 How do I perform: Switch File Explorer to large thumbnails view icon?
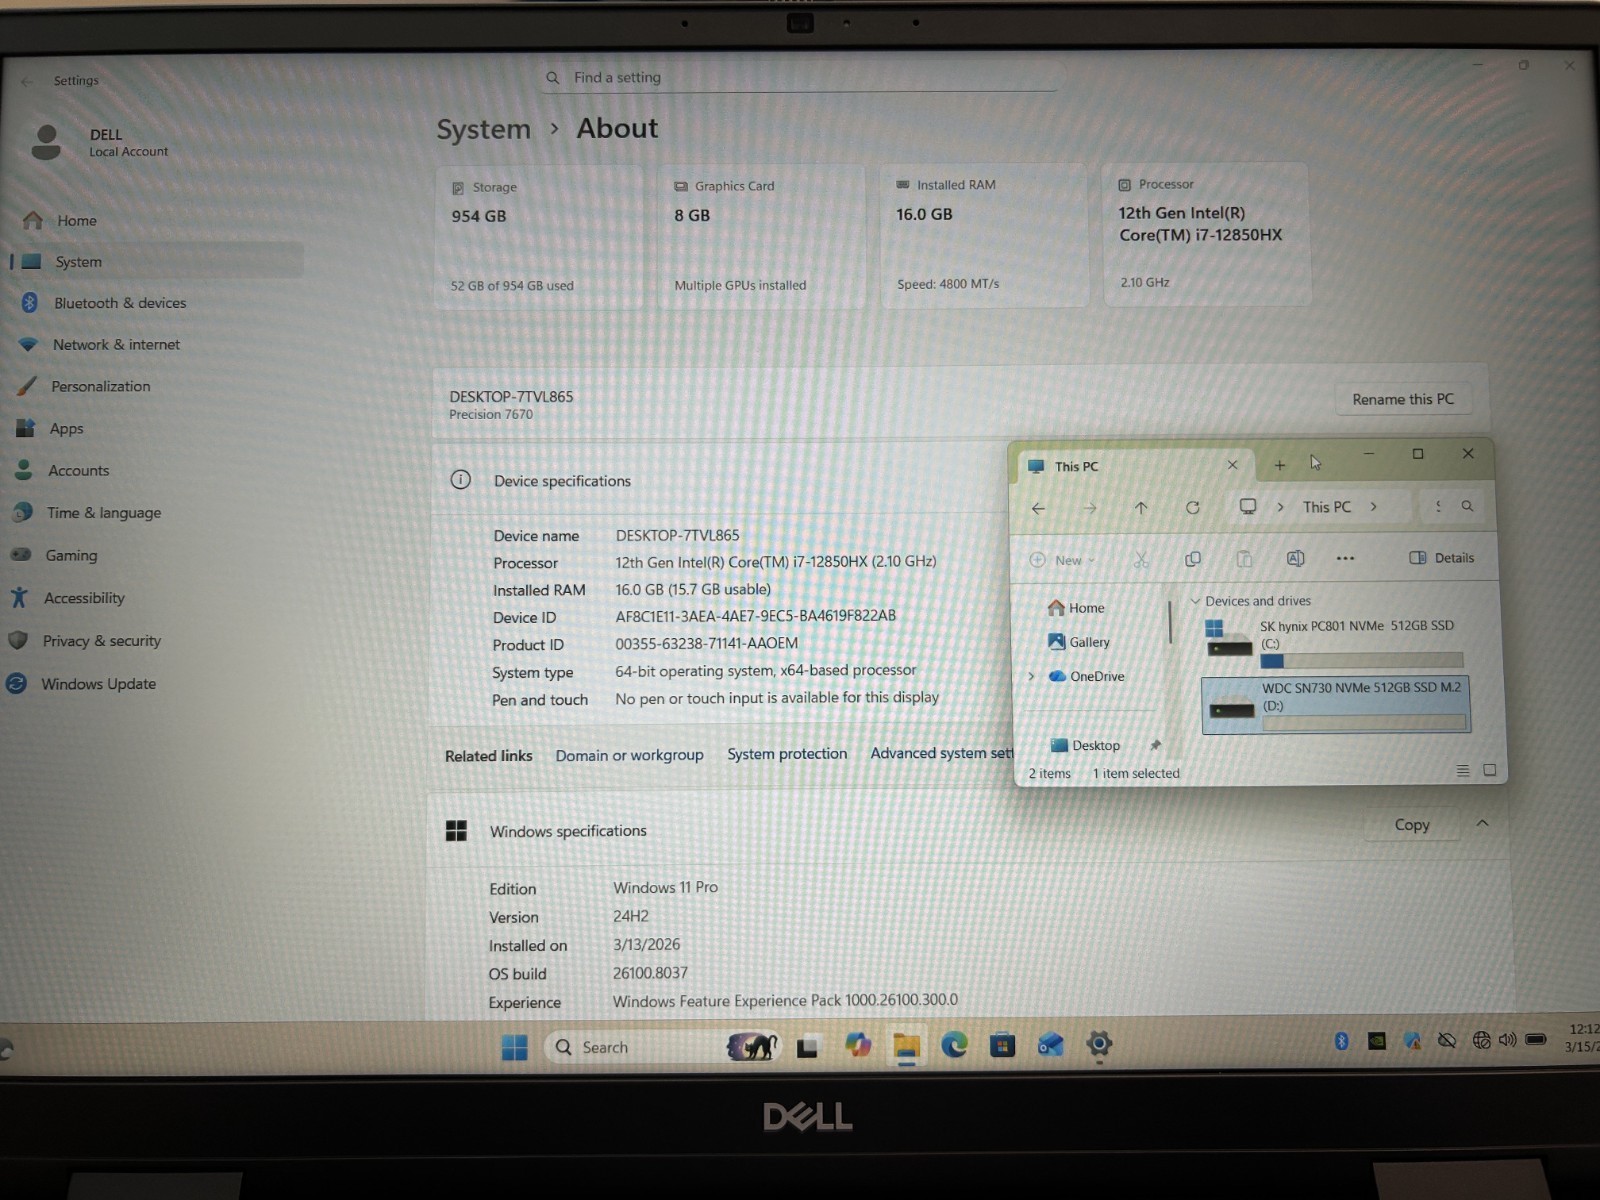[x=1489, y=770]
